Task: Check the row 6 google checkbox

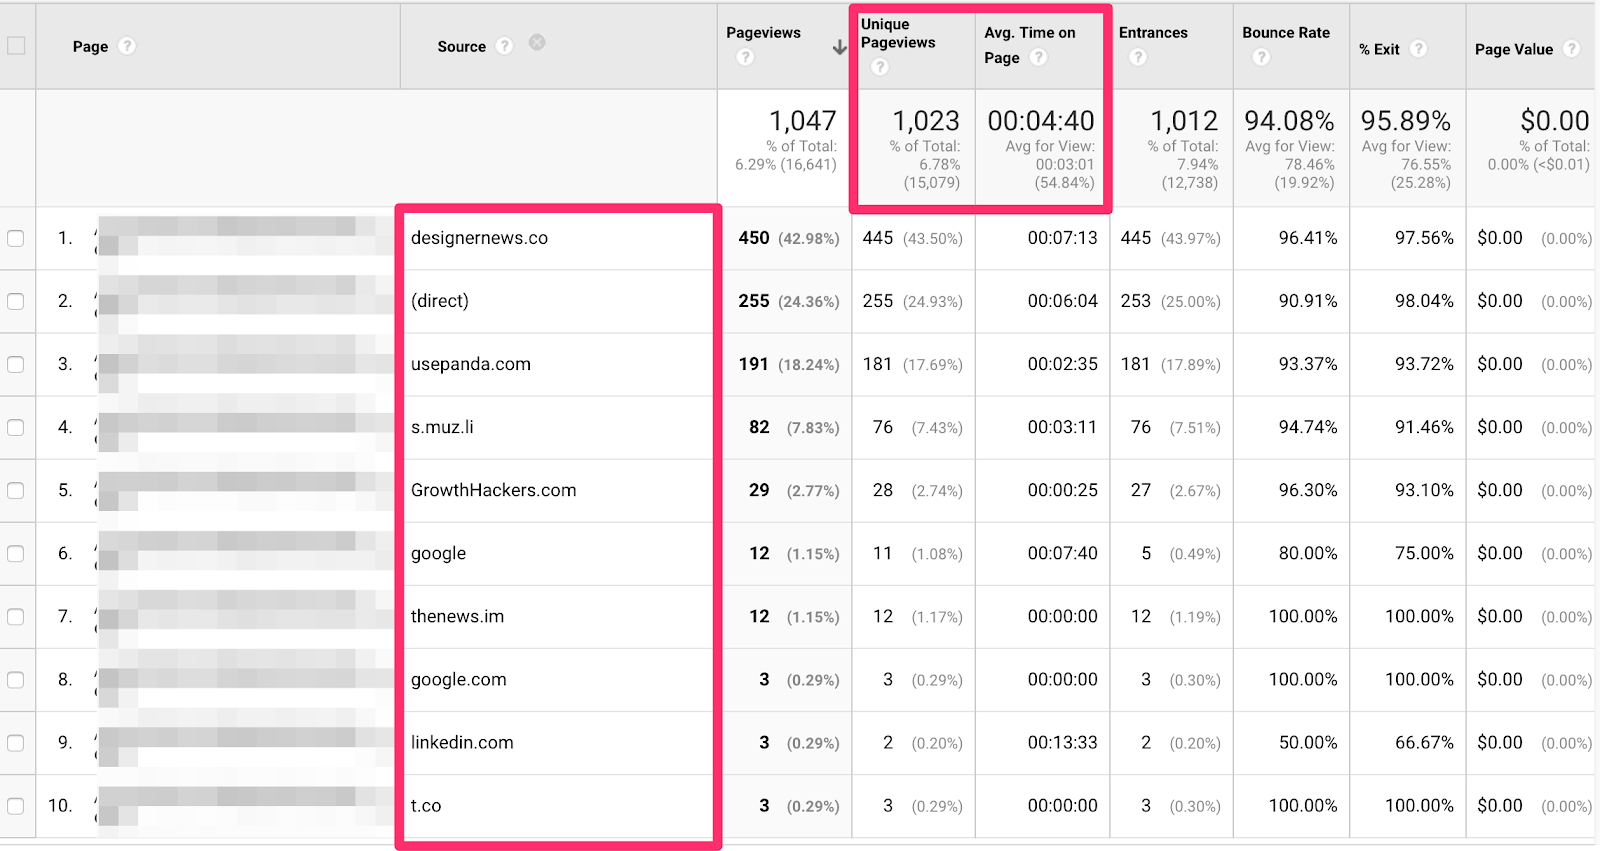Action: pyautogui.click(x=16, y=553)
